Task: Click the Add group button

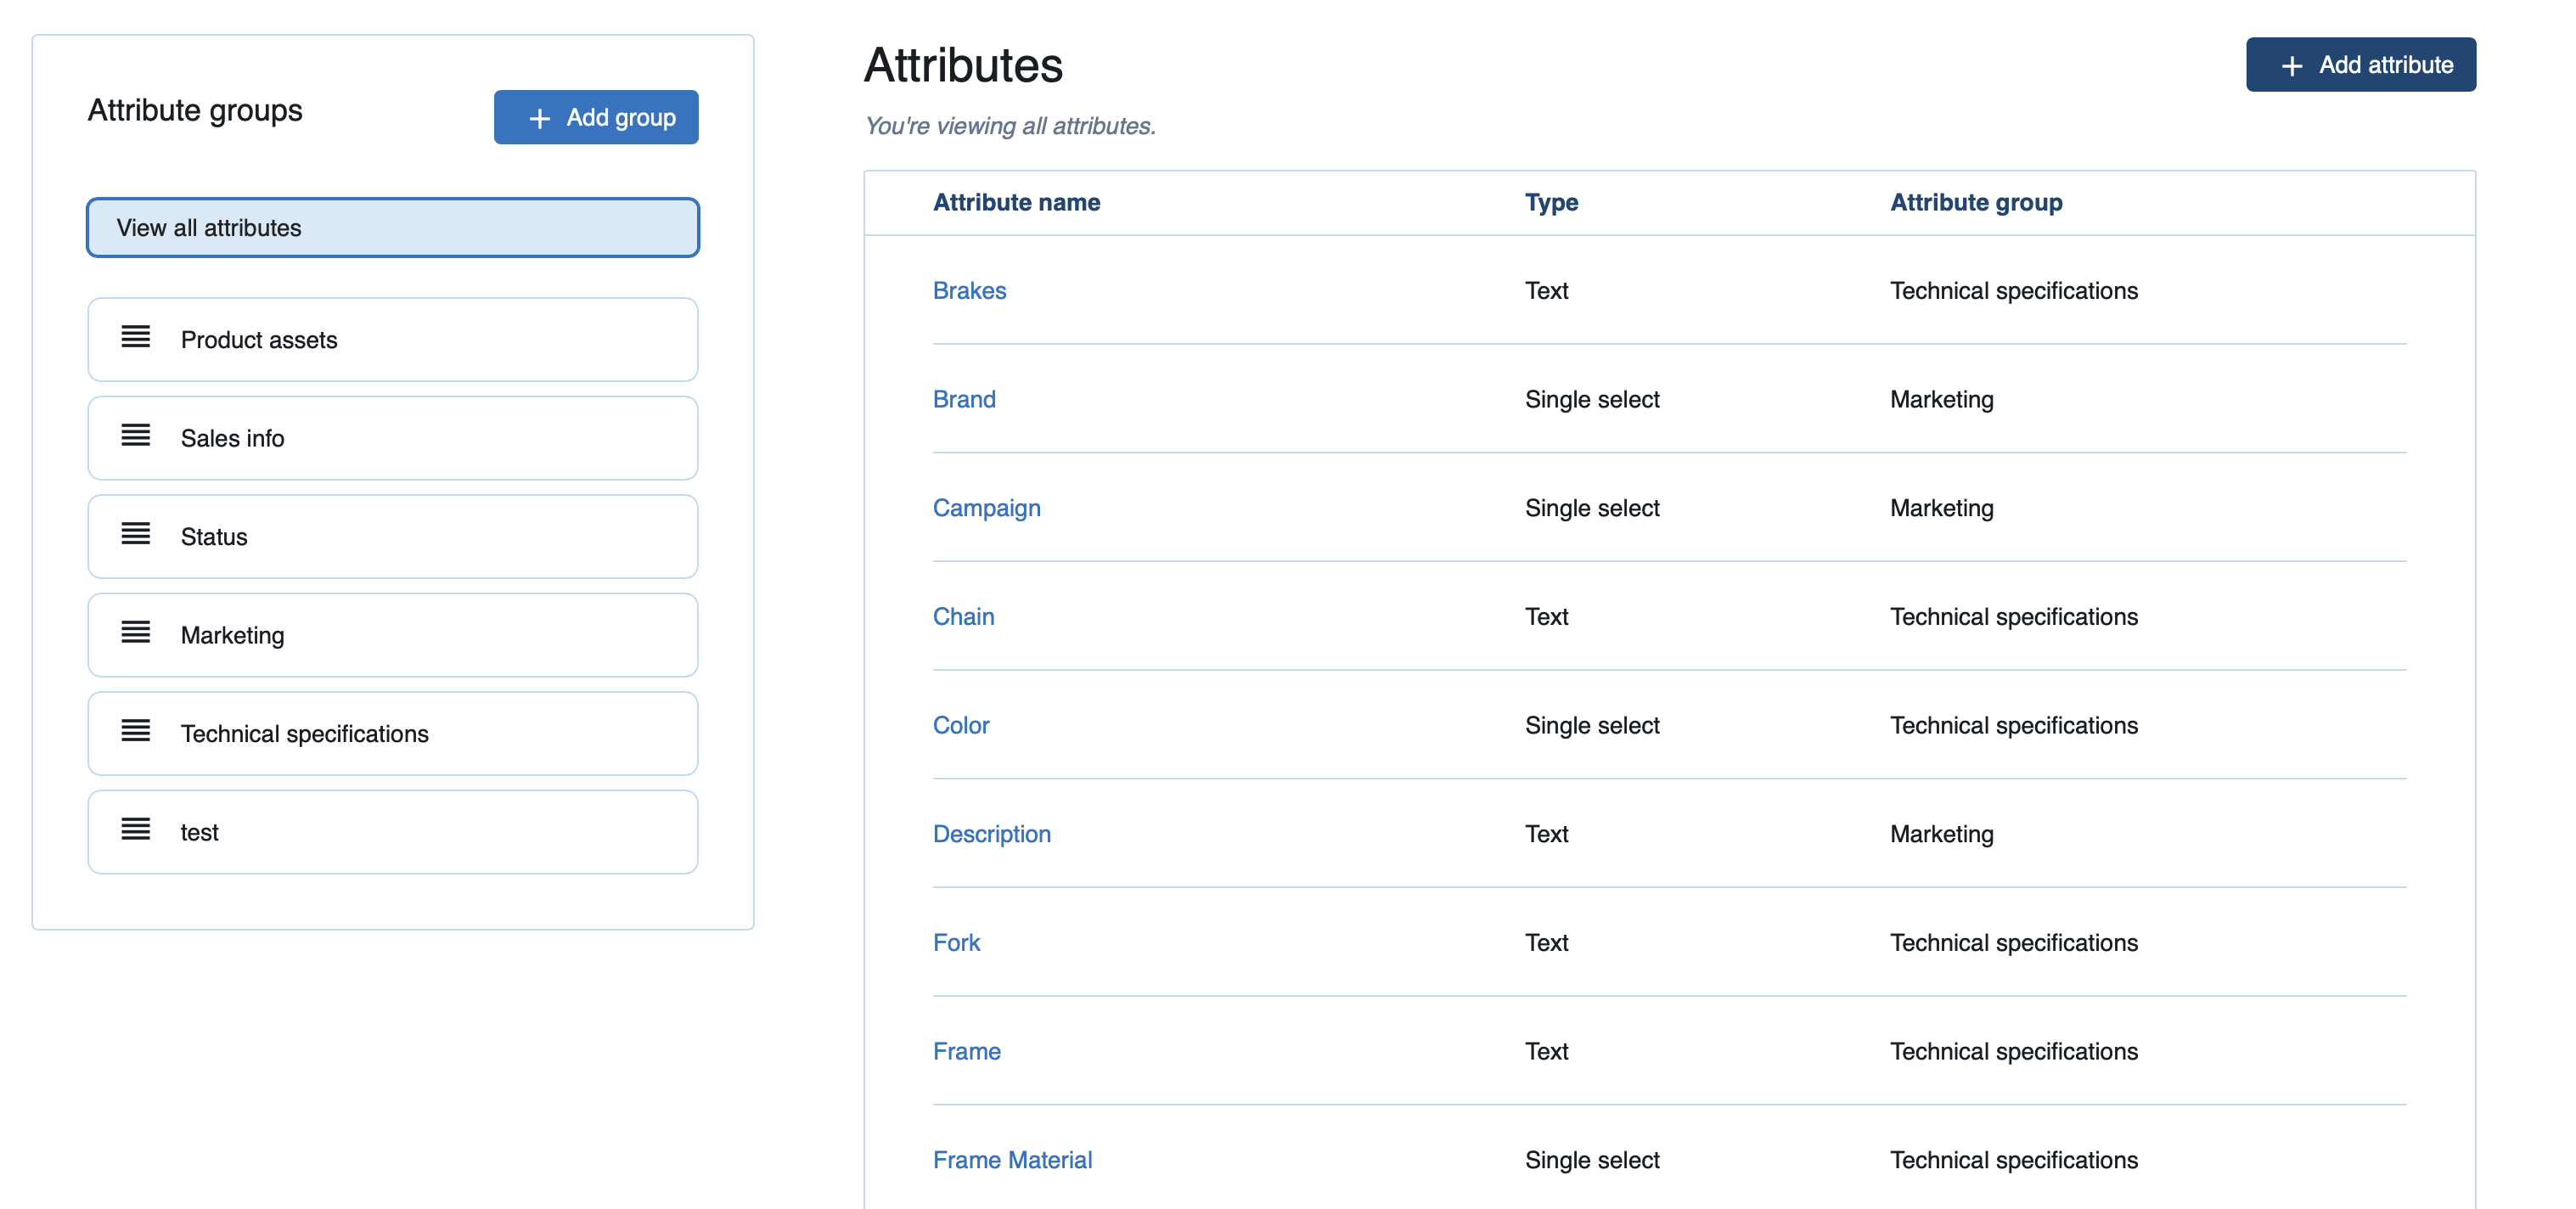Action: point(596,118)
